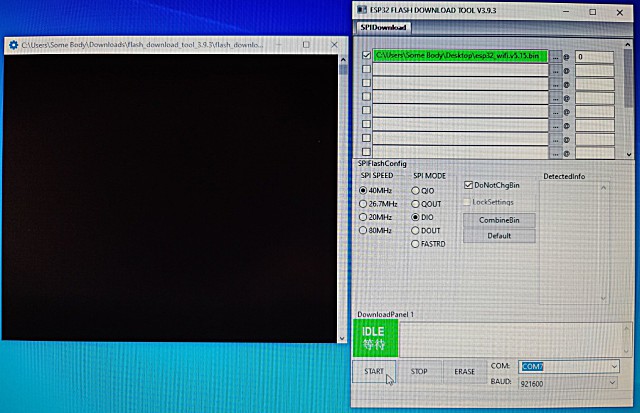Click console window scrollbar down arrow

[x=342, y=338]
